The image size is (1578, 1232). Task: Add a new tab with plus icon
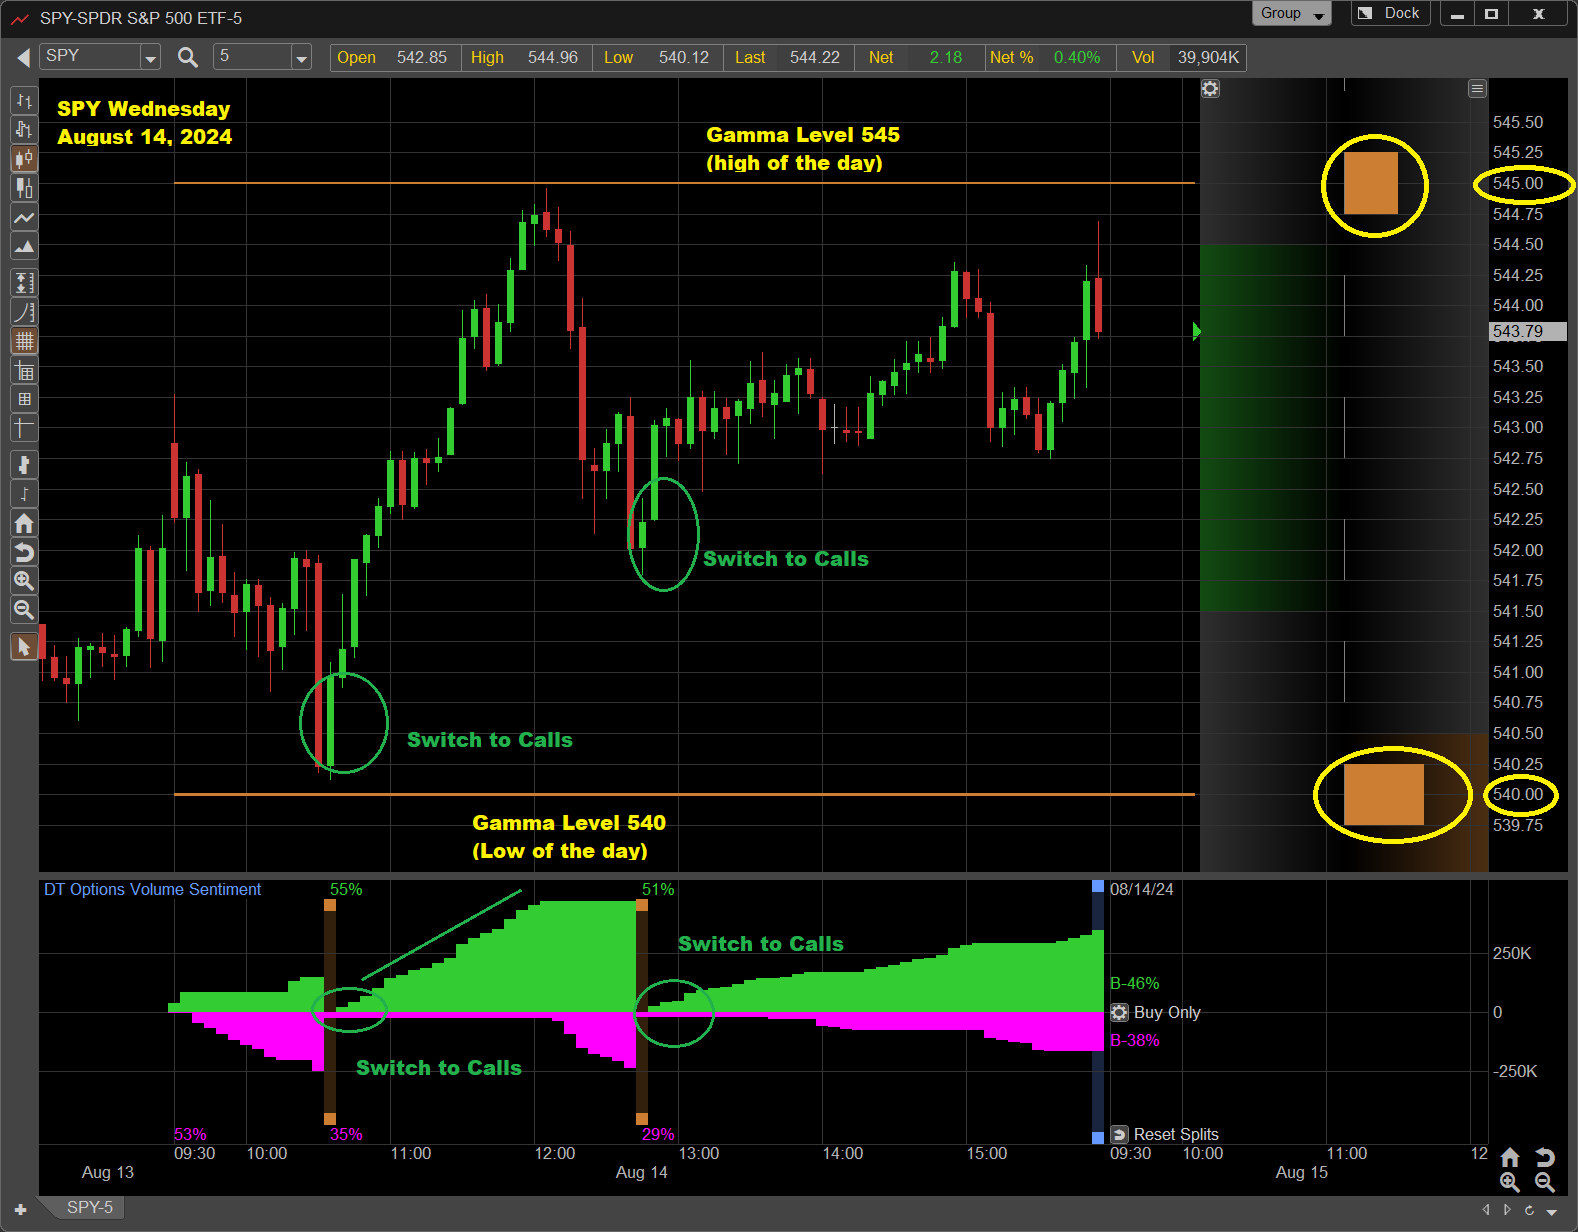20,1209
